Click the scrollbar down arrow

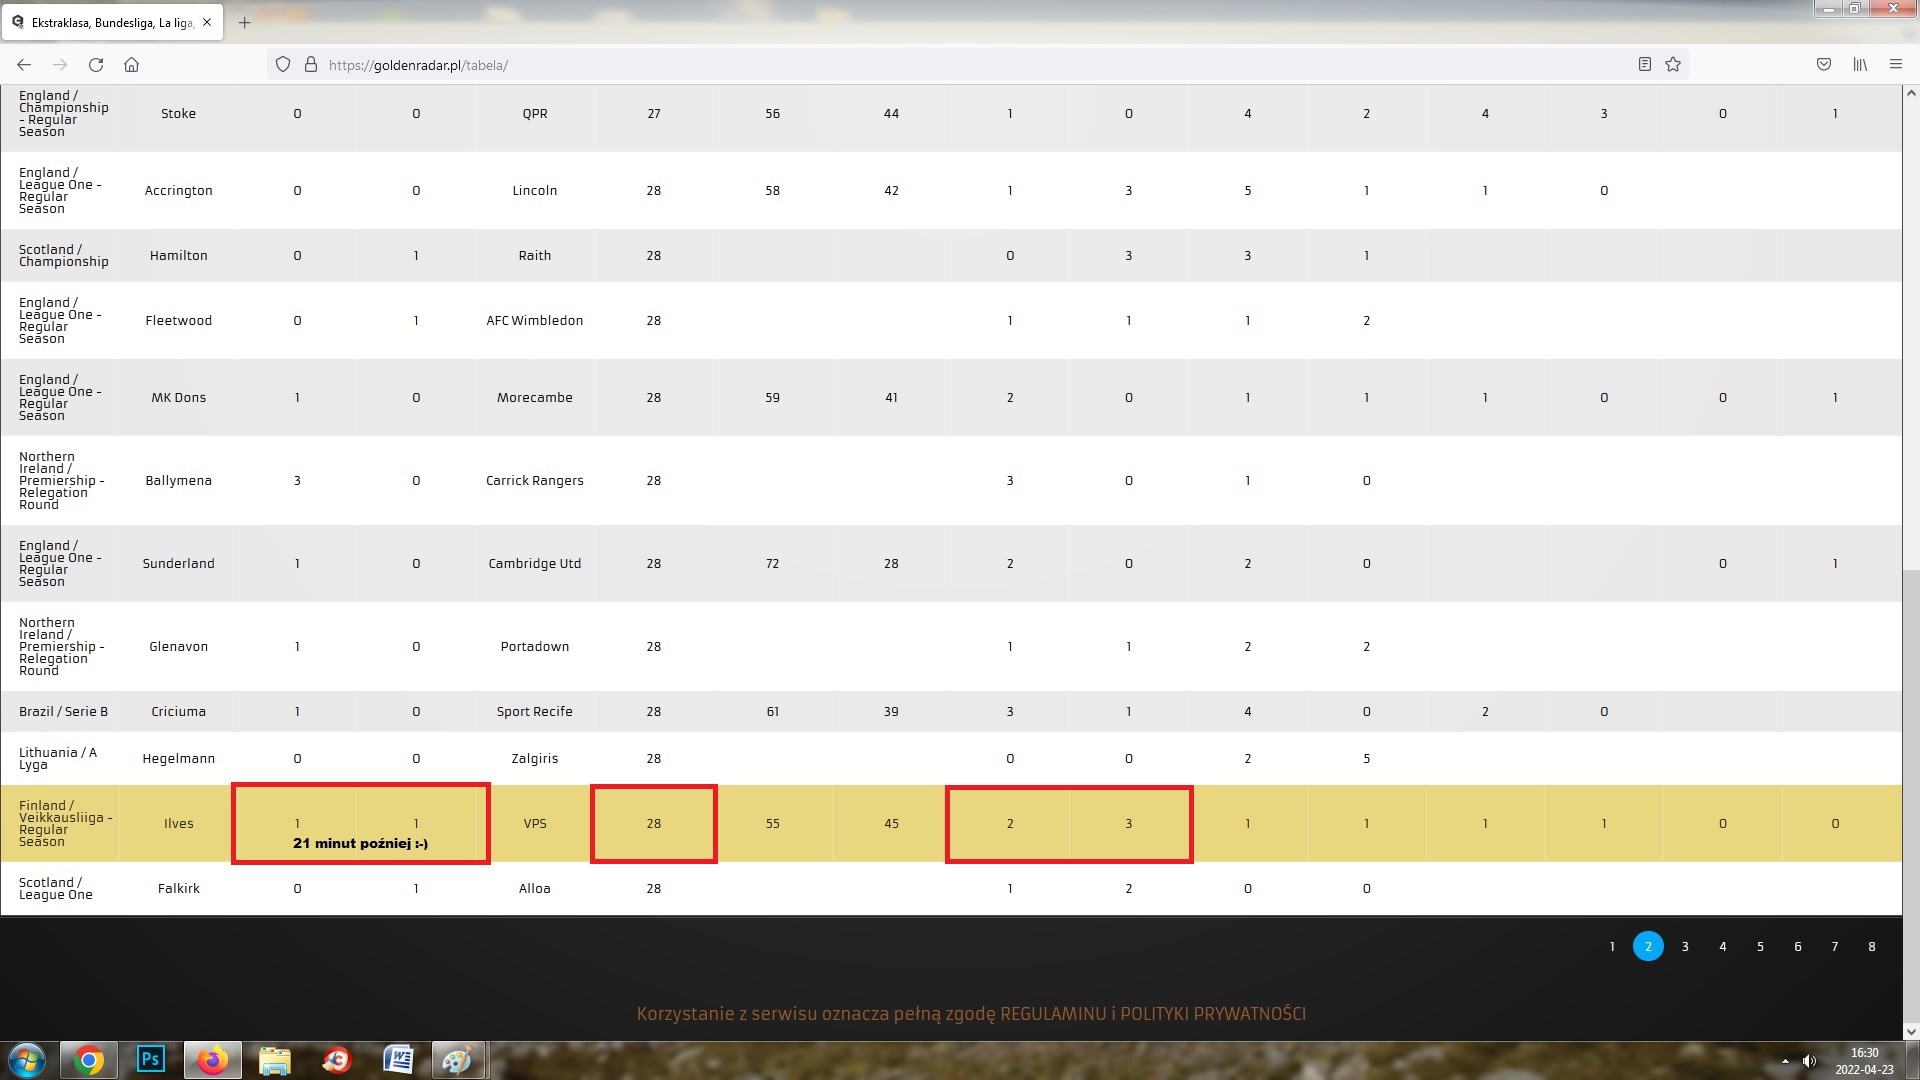click(1911, 1032)
